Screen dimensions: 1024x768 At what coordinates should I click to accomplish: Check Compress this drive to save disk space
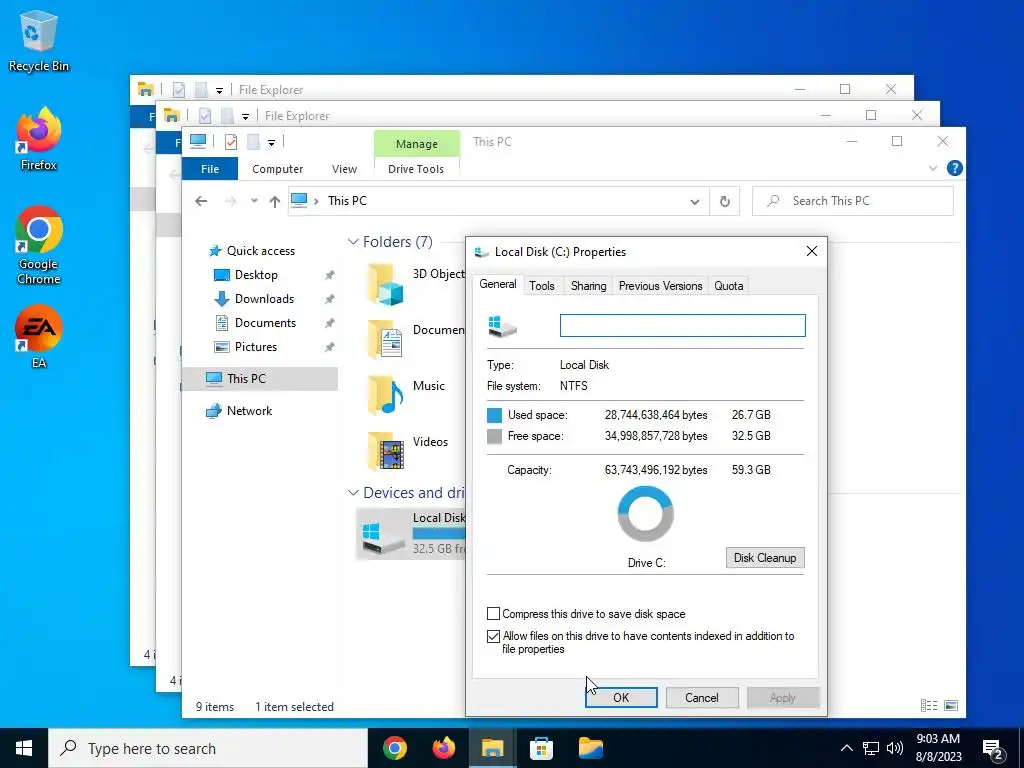pyautogui.click(x=494, y=614)
